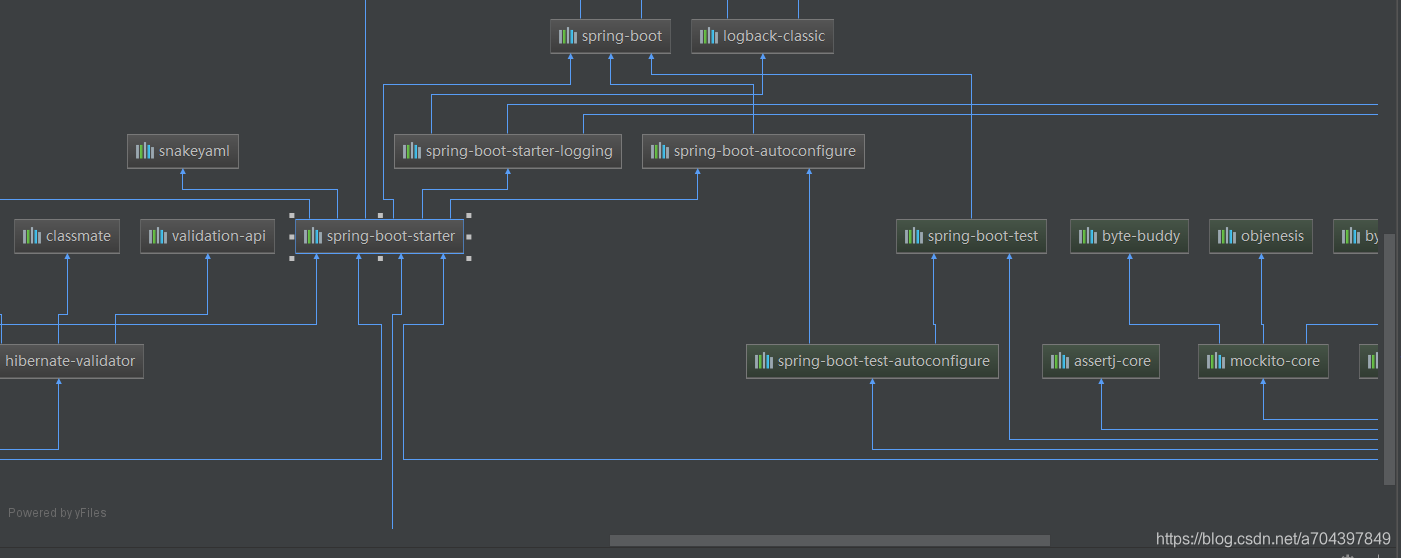Image resolution: width=1401 pixels, height=558 pixels.
Task: Click the horizontal scrollbar thumb at the bottom
Action: pyautogui.click(x=830, y=540)
